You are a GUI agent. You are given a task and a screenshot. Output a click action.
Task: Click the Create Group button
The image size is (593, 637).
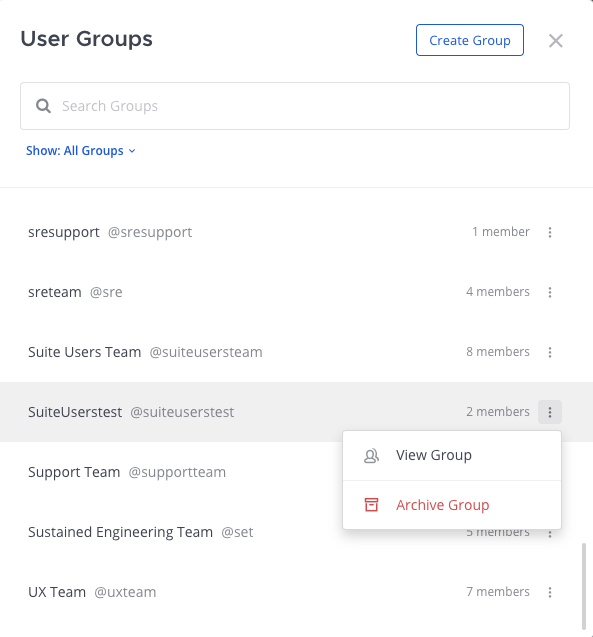click(x=470, y=40)
